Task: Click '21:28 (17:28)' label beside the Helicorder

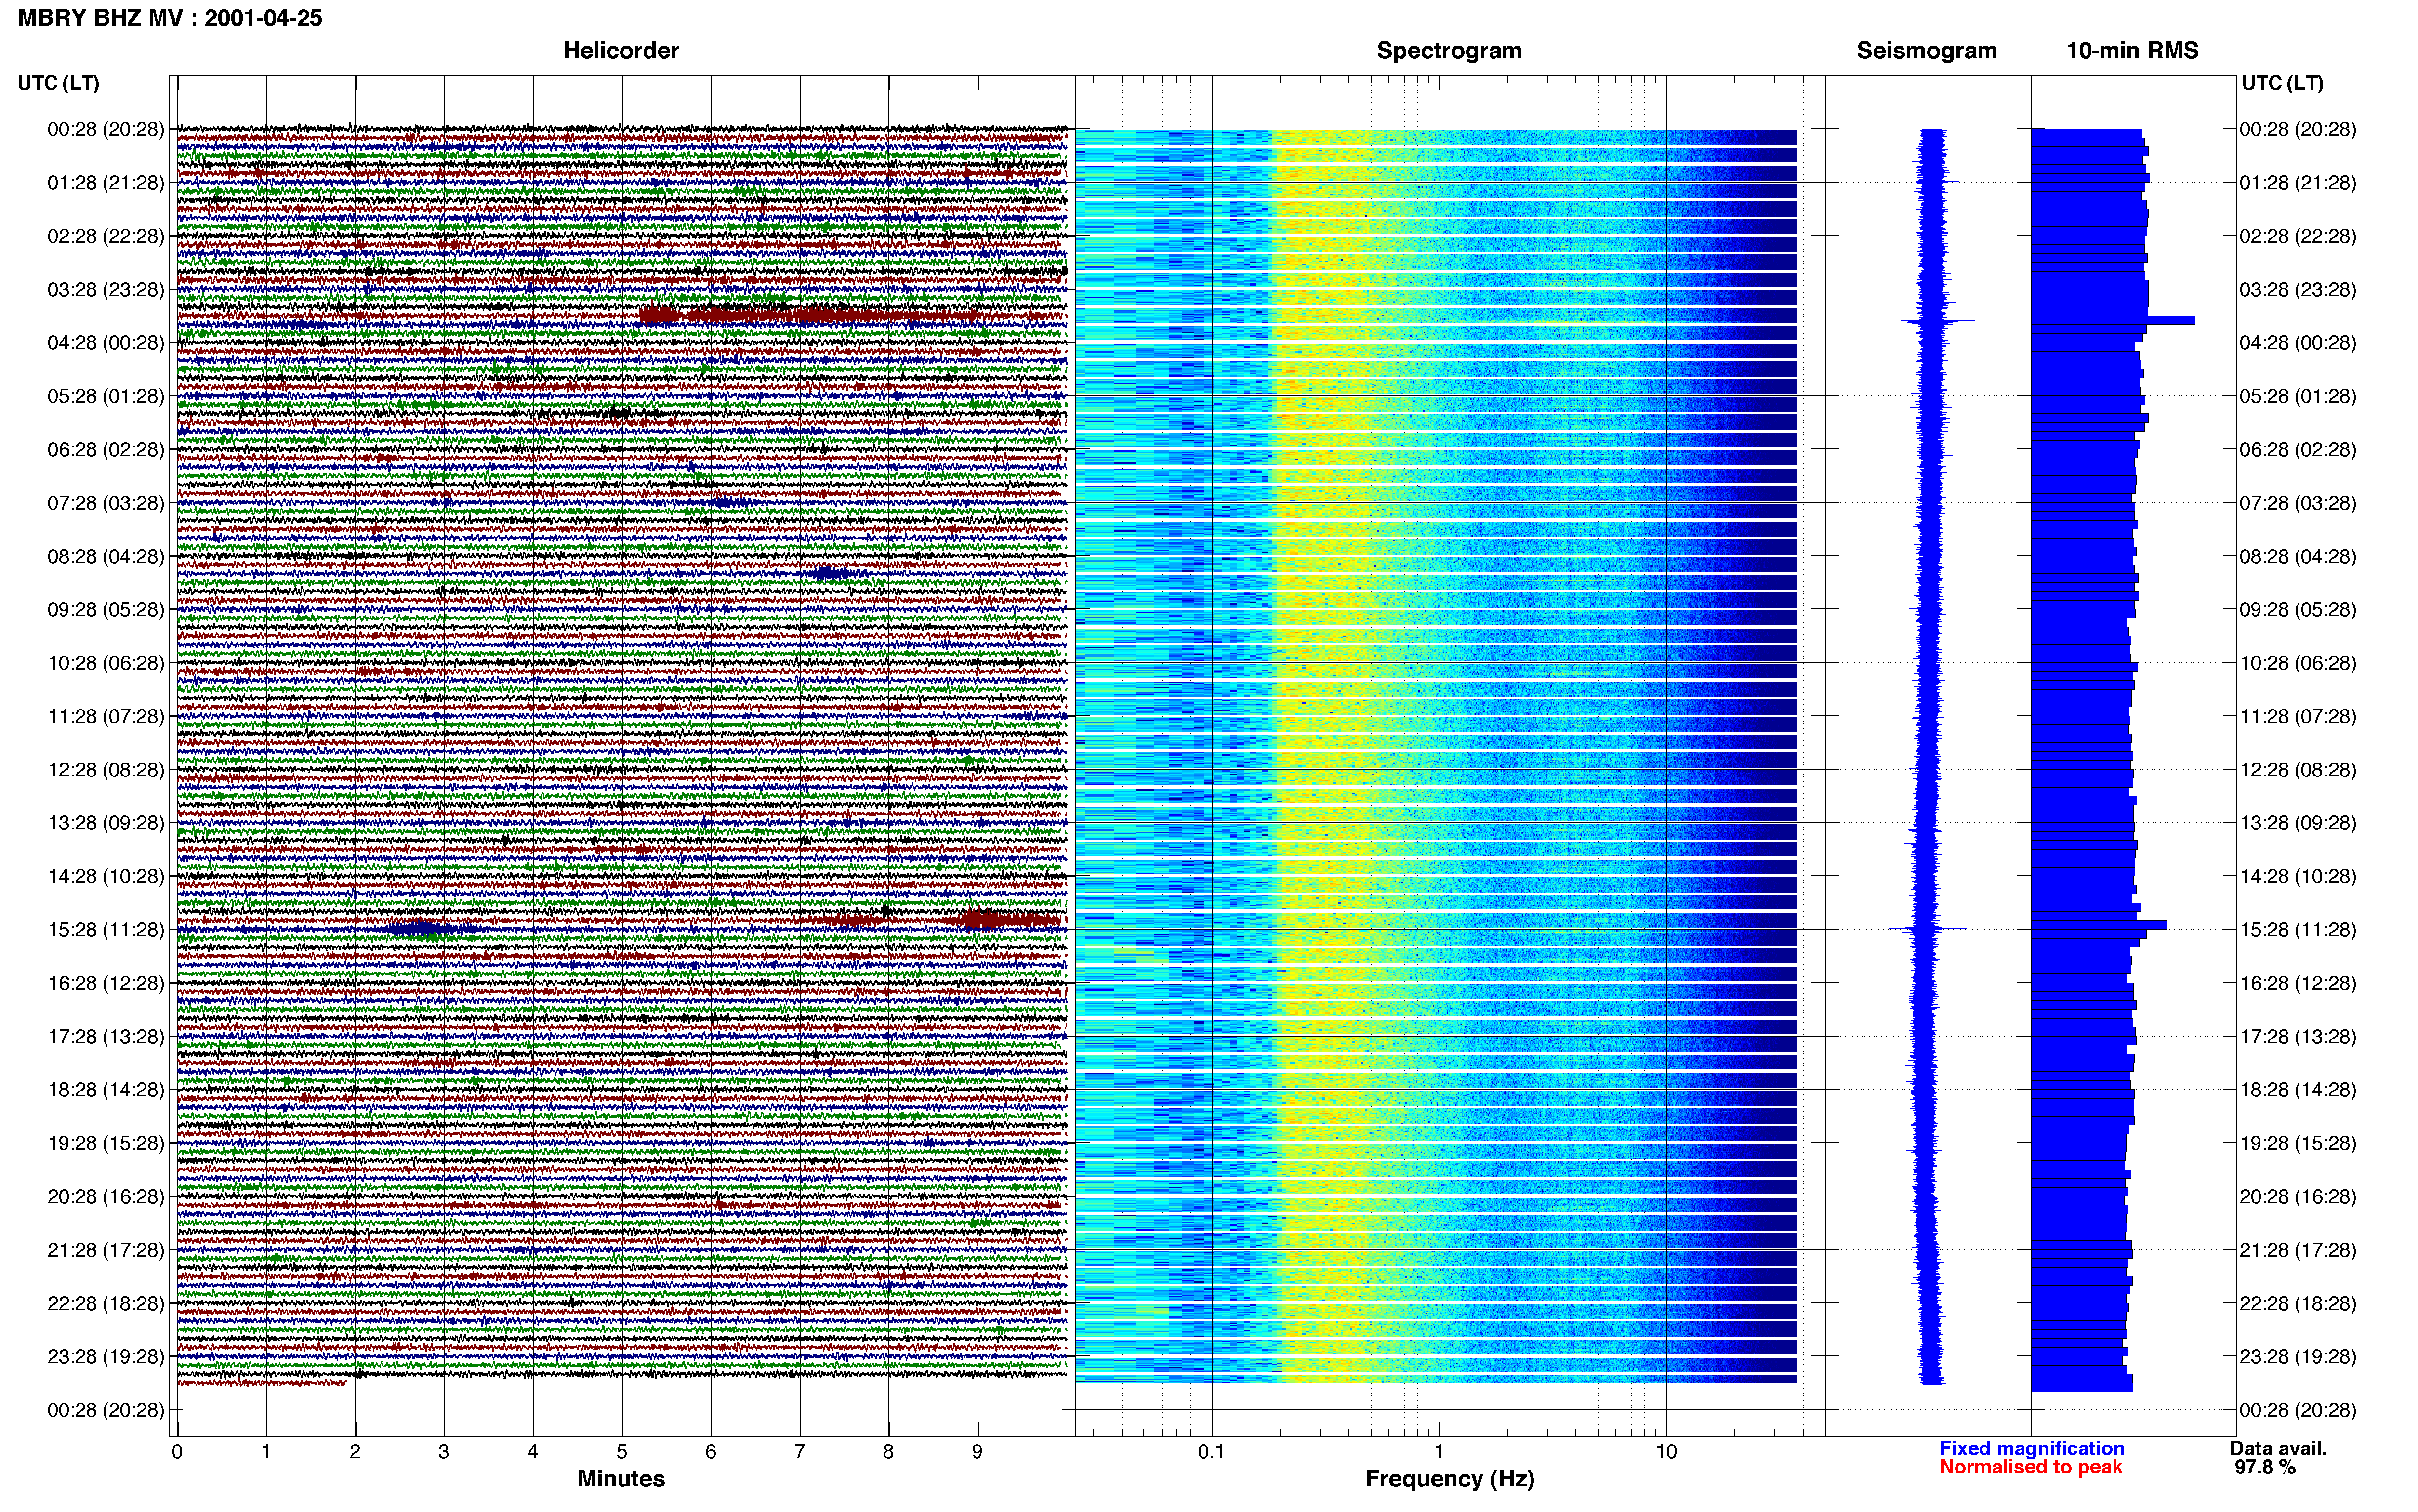Action: pos(106,1250)
